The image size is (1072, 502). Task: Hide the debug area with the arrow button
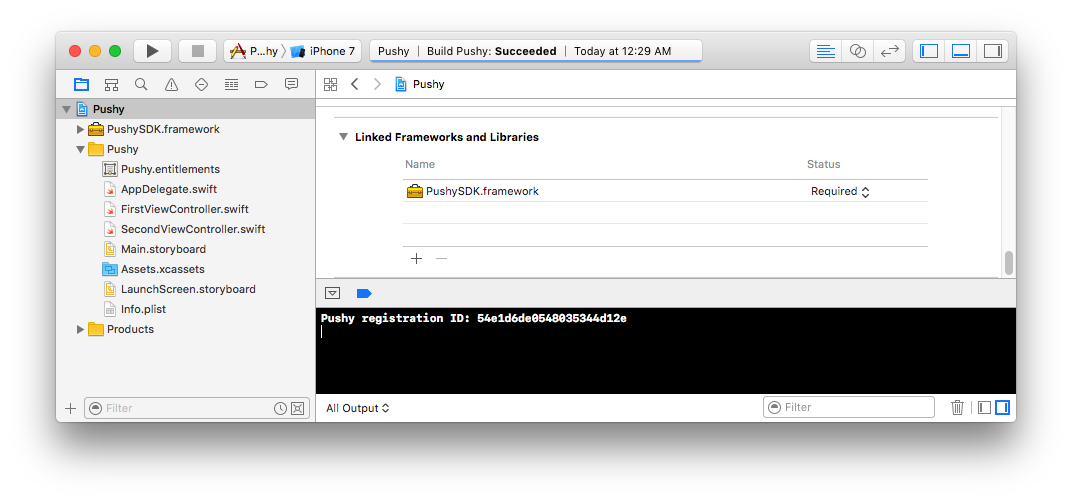(332, 293)
